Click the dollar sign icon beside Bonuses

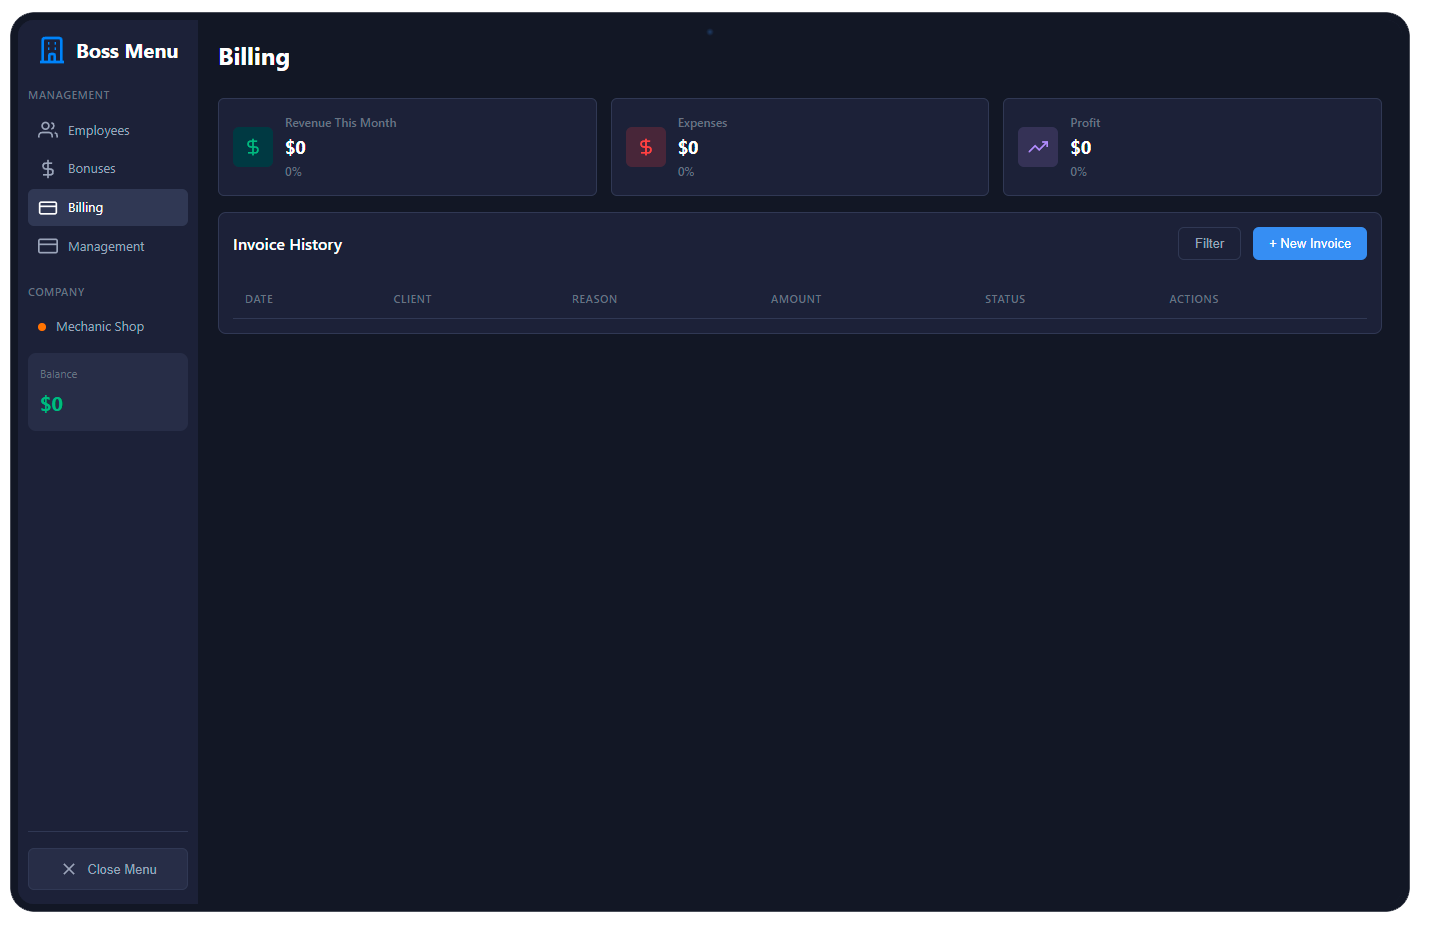click(47, 168)
